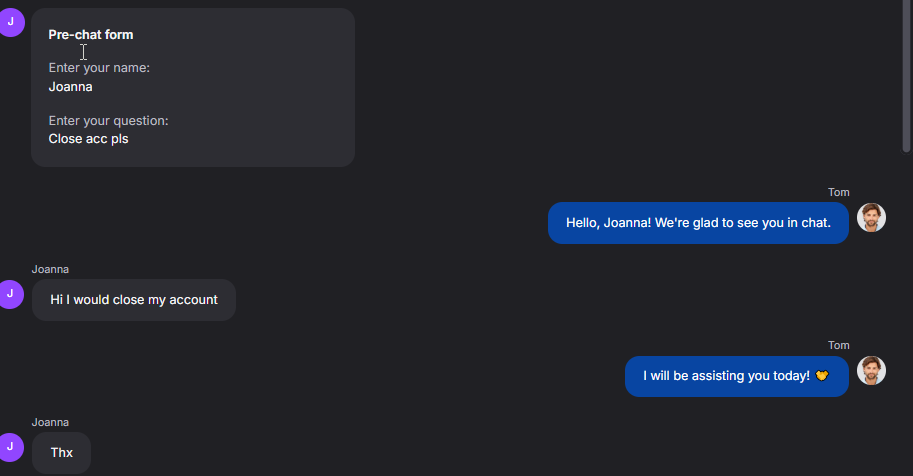Click the 'Joanna' name value in the pre-chat form
The height and width of the screenshot is (476, 913).
pyautogui.click(x=70, y=87)
